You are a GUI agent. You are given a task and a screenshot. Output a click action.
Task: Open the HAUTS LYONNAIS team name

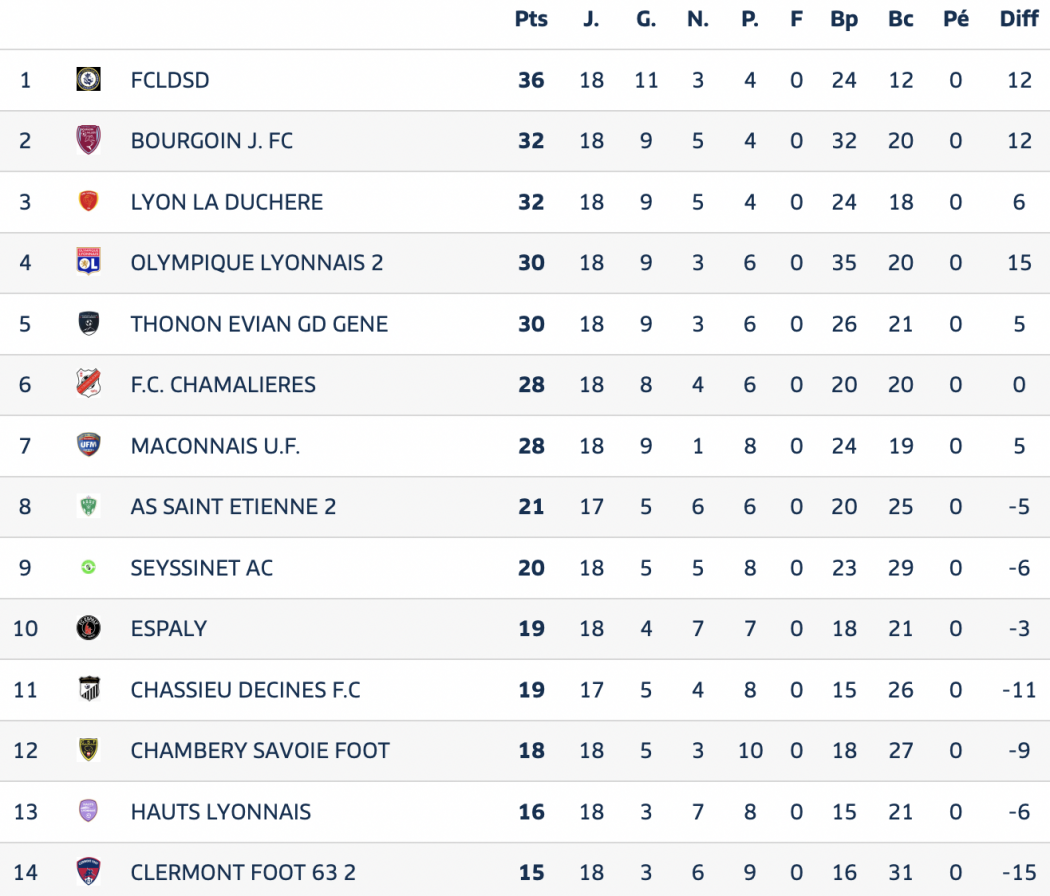[x=220, y=812]
